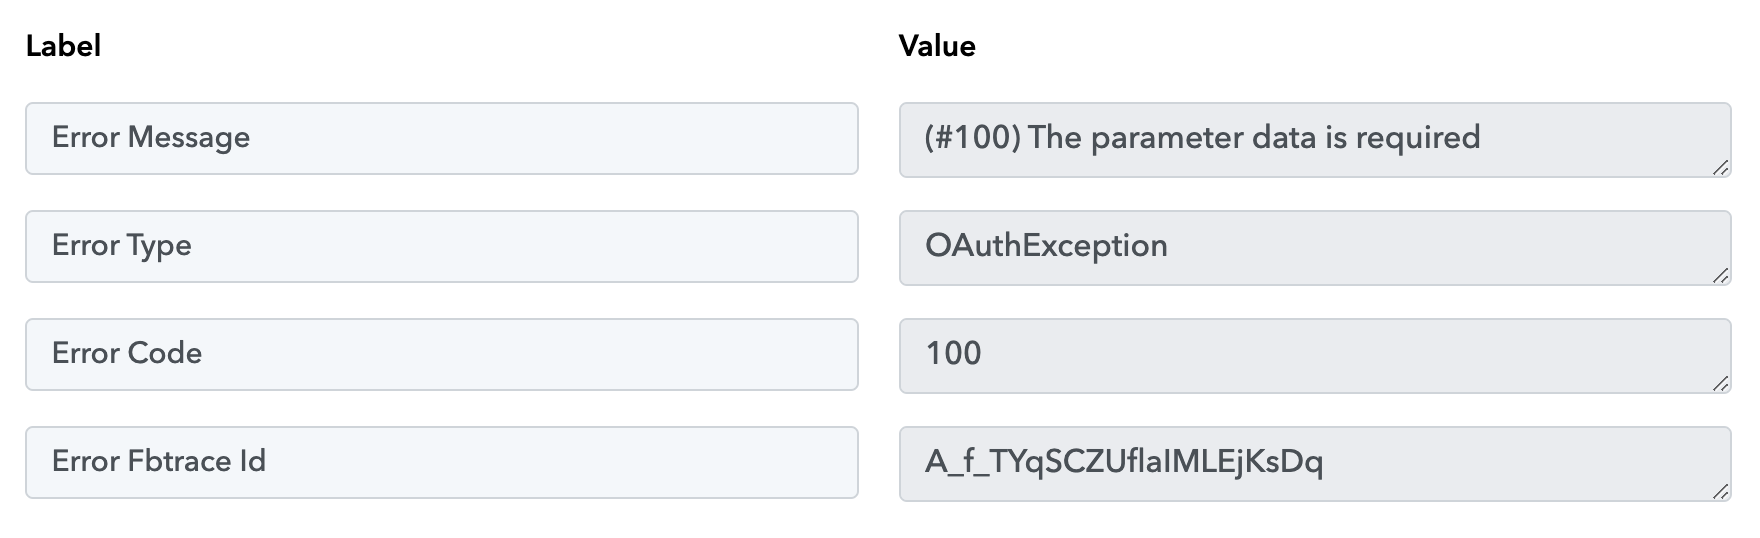Click the Label column heading
The height and width of the screenshot is (538, 1760).
tap(63, 46)
